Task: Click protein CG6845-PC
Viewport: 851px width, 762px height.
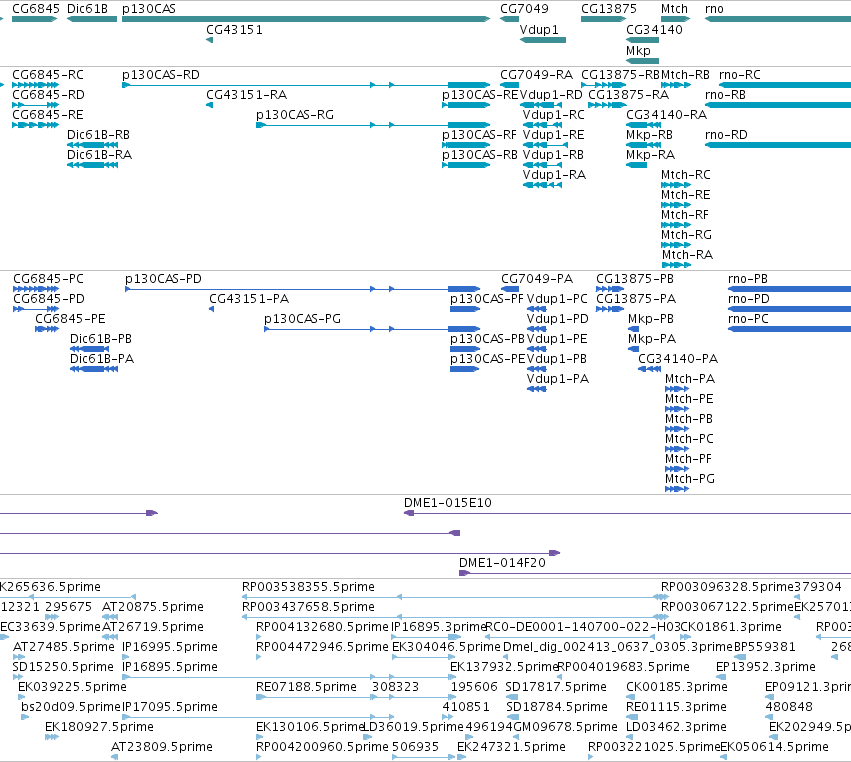Action: pyautogui.click(x=48, y=279)
